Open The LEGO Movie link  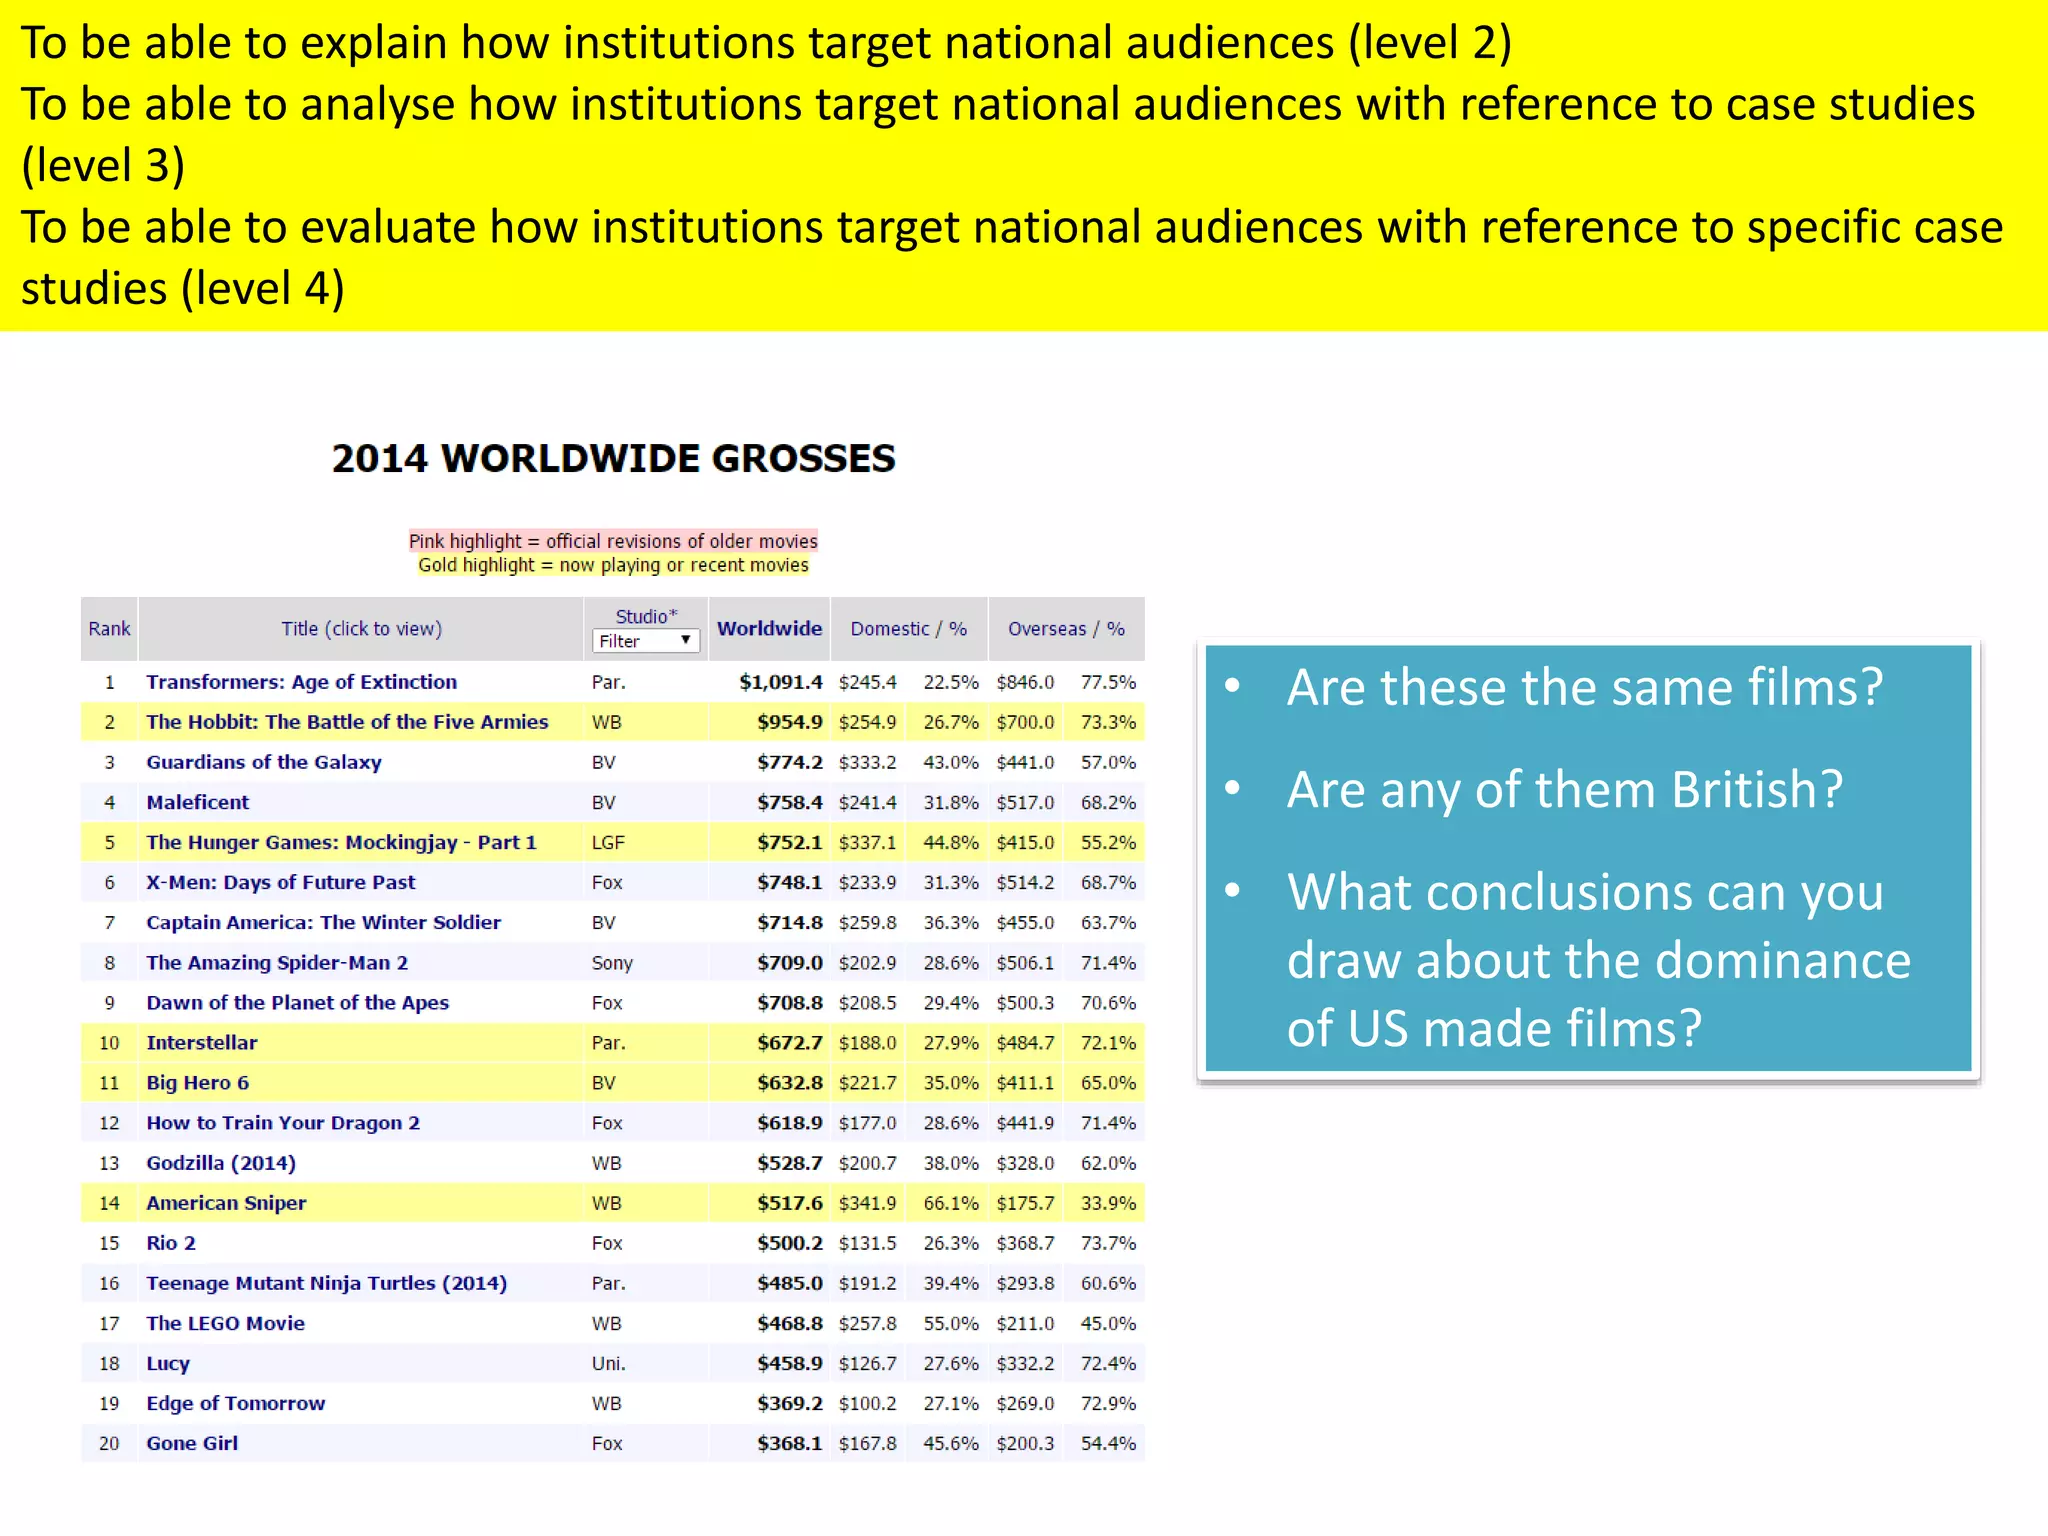(225, 1323)
